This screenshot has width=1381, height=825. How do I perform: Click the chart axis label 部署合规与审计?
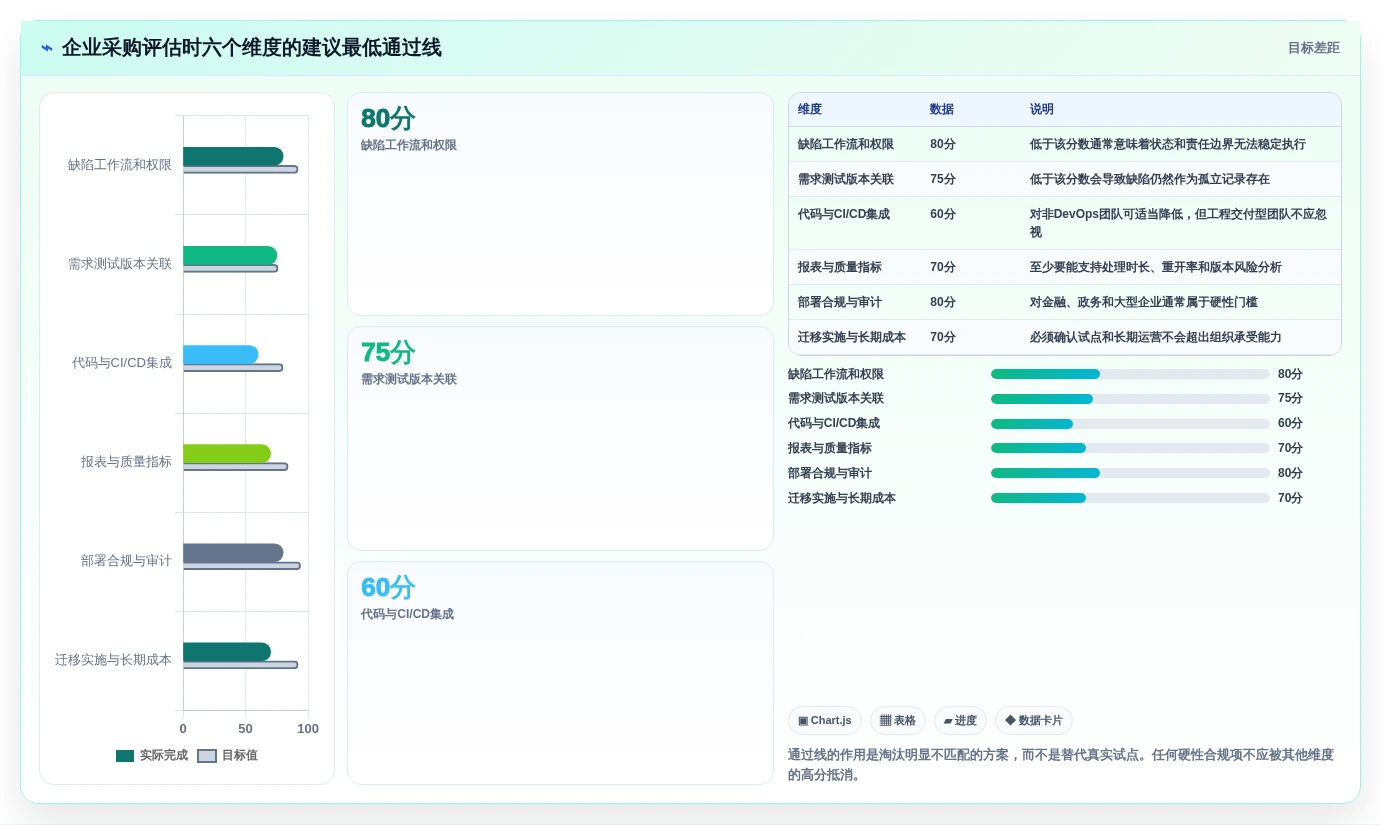pyautogui.click(x=126, y=561)
